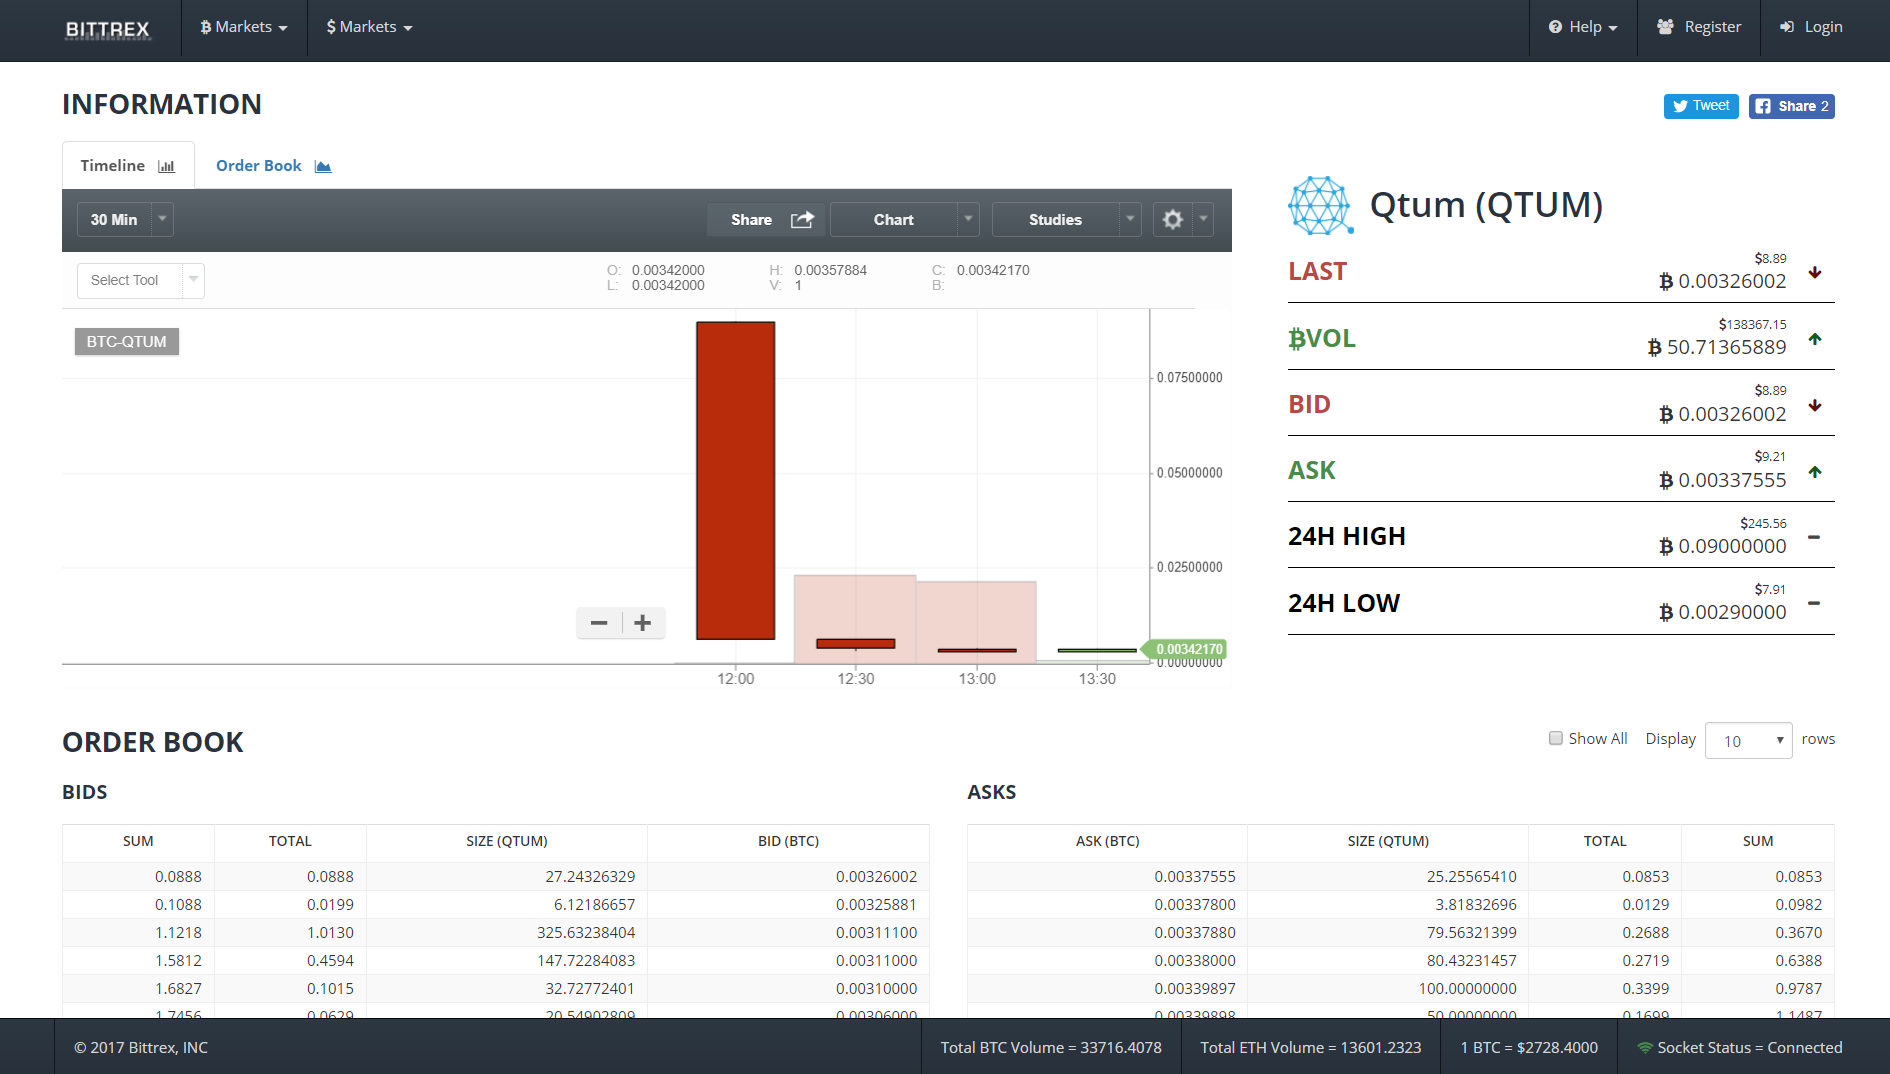Click the SIZE (QTUM) bids column header

point(507,842)
